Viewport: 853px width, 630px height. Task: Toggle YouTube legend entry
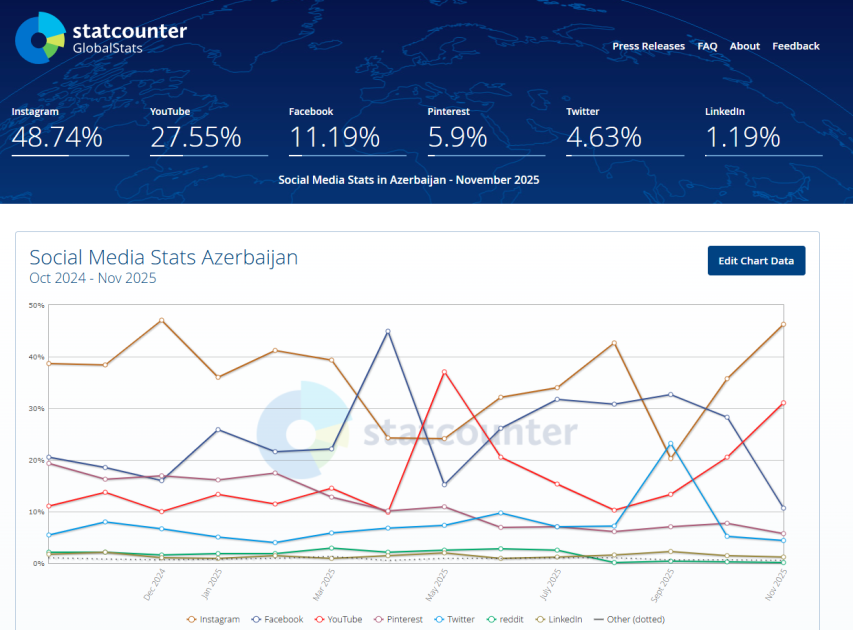tap(339, 619)
